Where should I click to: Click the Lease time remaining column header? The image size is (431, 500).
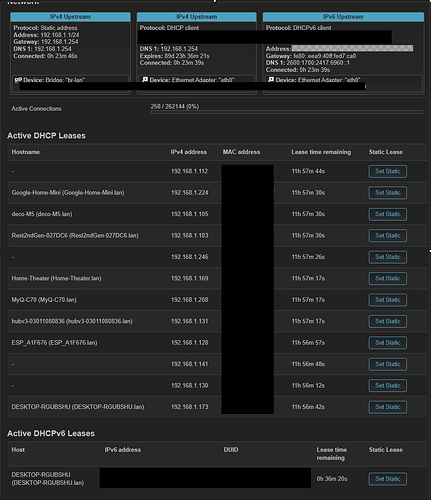tap(321, 152)
